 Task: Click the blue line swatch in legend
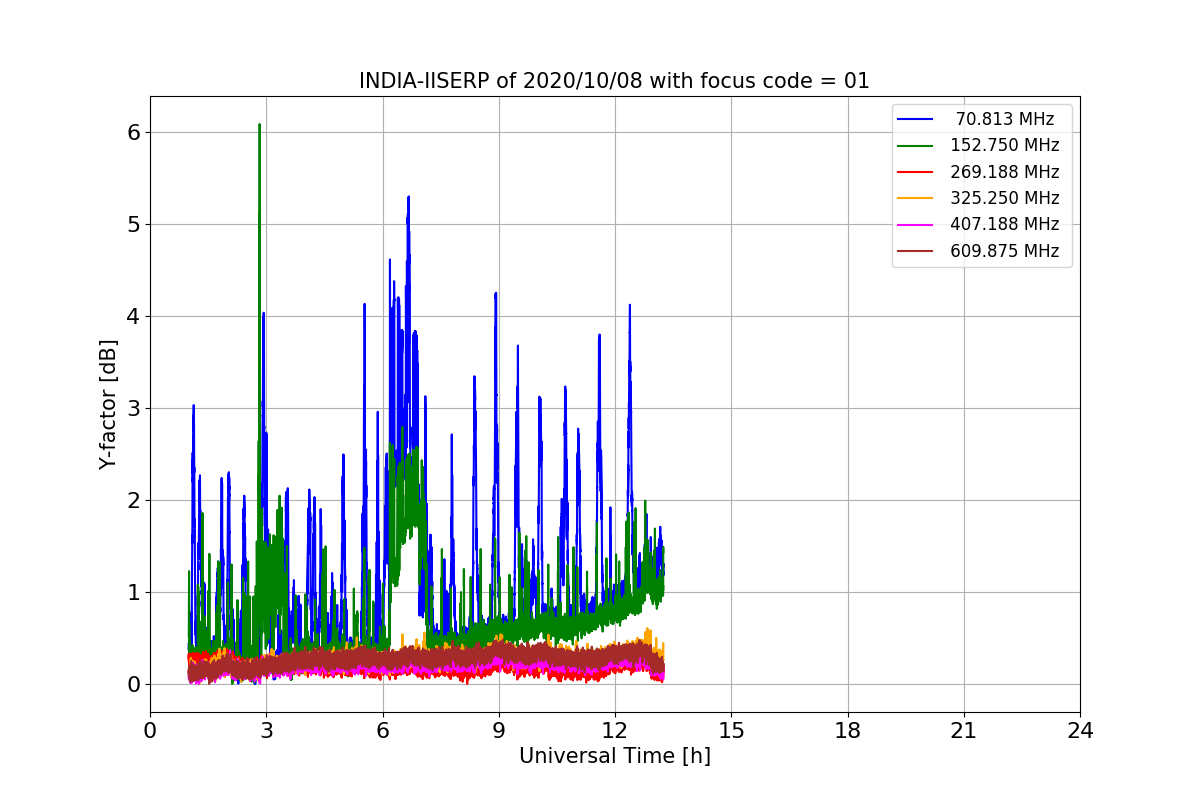915,119
